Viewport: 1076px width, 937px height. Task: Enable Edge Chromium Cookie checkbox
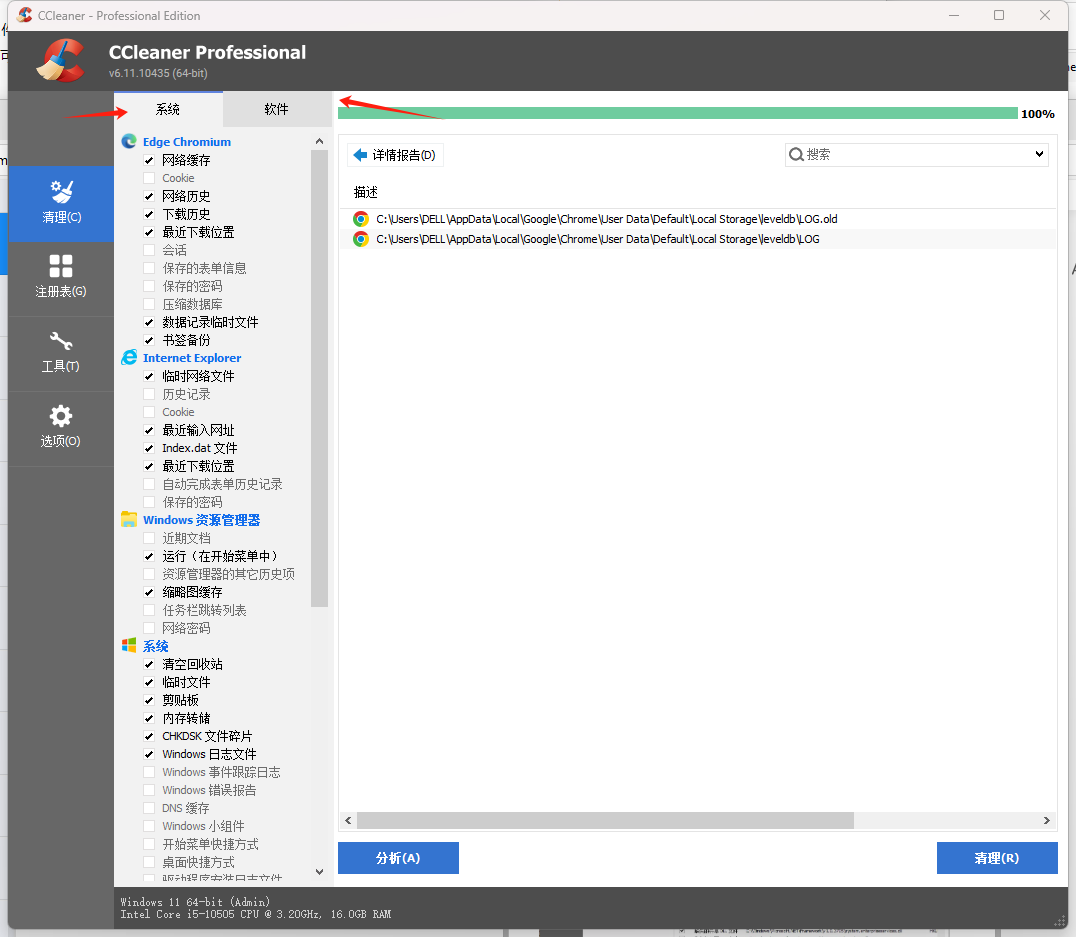(x=149, y=178)
